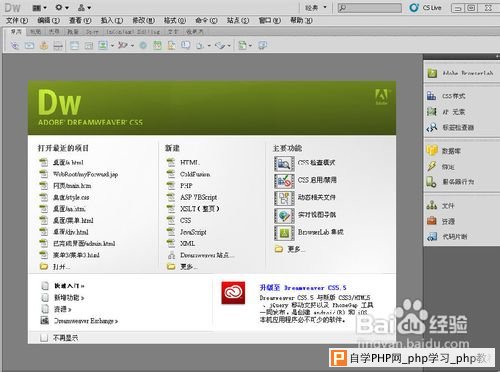This screenshot has height=372, width=500.
Task: Click the BrowserLab 集成 feature icon
Action: (x=284, y=233)
